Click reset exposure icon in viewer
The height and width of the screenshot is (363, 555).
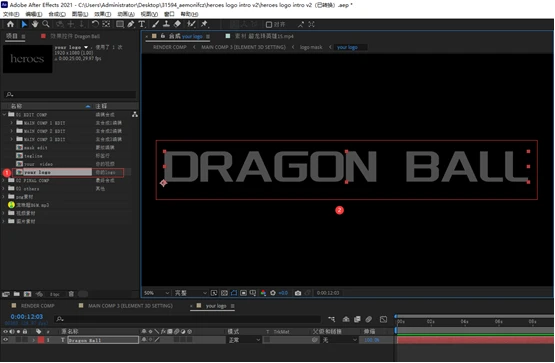click(273, 293)
